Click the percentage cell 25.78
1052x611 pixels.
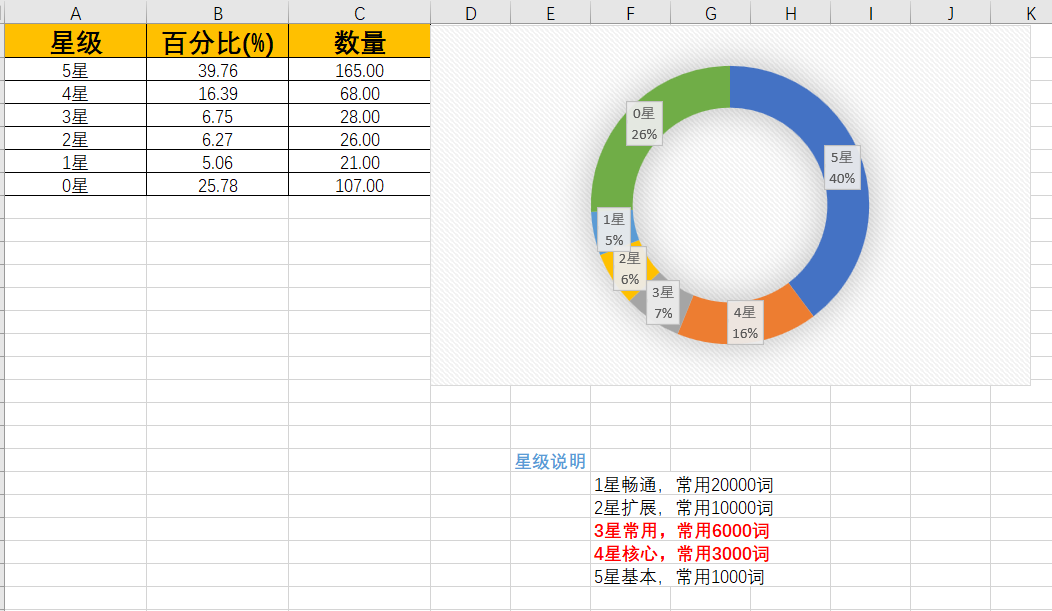217,184
